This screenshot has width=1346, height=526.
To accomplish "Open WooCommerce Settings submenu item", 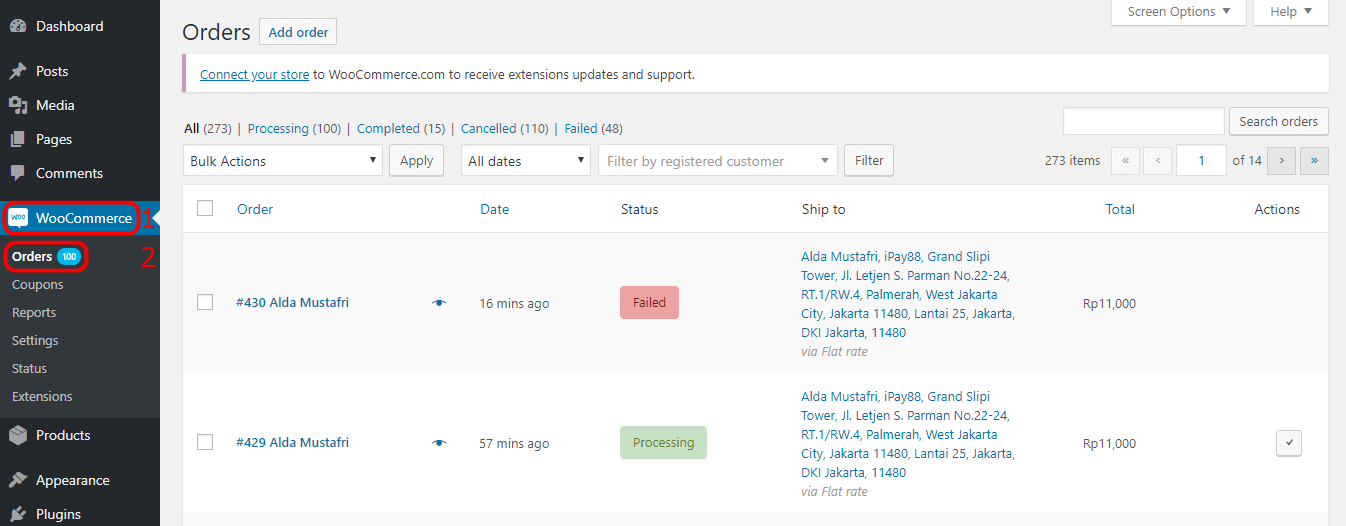I will (35, 341).
